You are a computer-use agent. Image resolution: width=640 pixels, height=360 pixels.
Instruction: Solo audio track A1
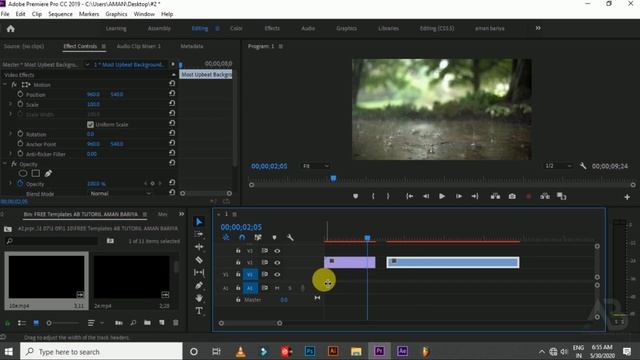pos(290,288)
